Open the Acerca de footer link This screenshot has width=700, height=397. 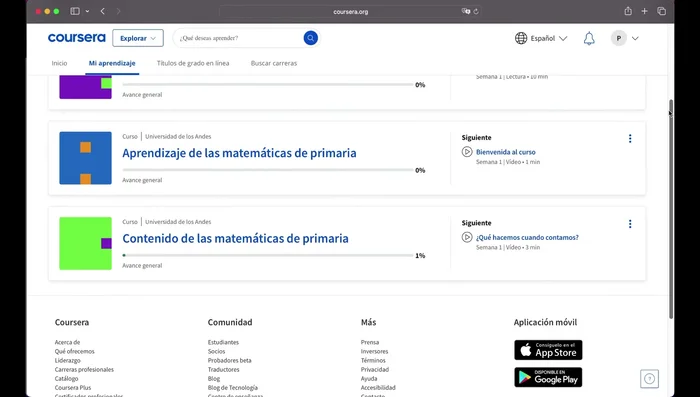[67, 342]
